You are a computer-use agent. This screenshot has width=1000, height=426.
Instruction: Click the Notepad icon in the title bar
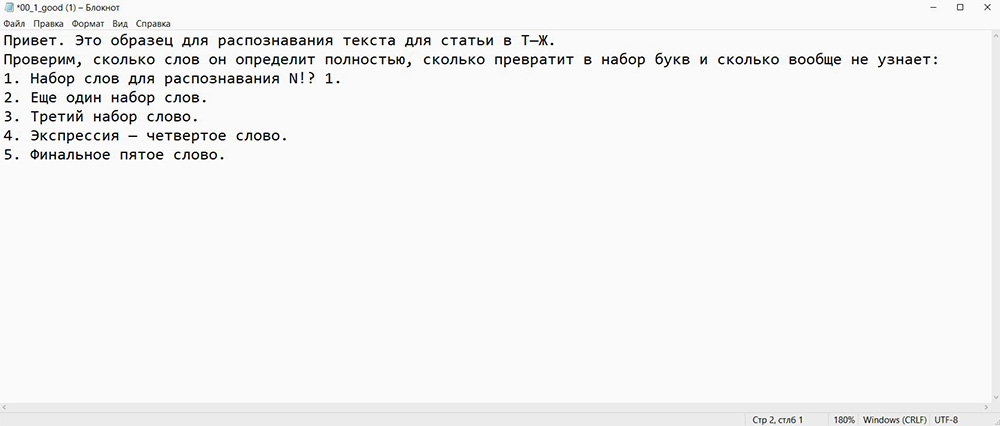[x=8, y=8]
